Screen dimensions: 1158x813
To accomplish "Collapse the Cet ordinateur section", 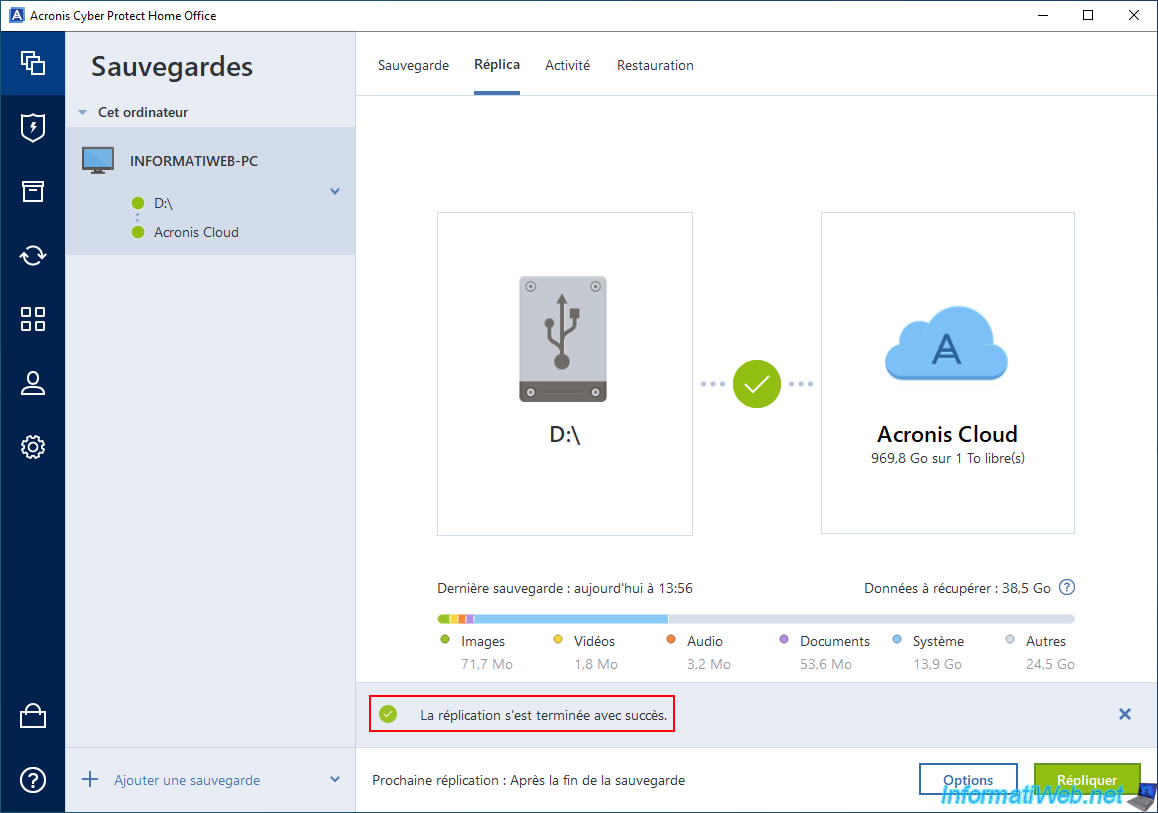I will (x=83, y=112).
